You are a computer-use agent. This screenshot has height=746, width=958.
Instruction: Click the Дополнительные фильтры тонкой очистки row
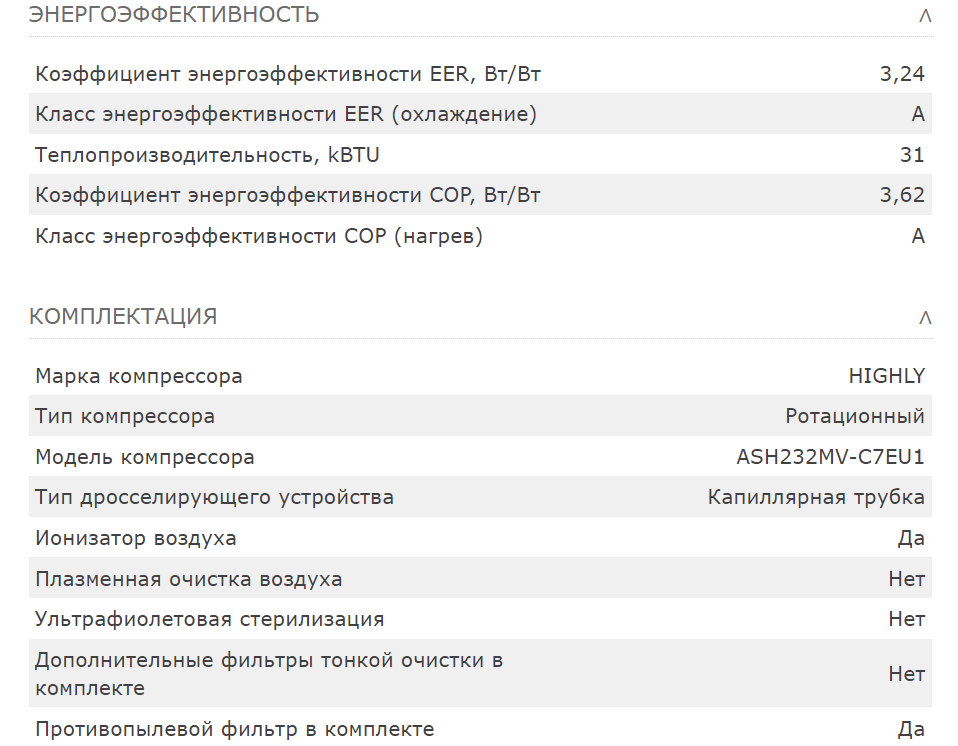click(x=480, y=673)
